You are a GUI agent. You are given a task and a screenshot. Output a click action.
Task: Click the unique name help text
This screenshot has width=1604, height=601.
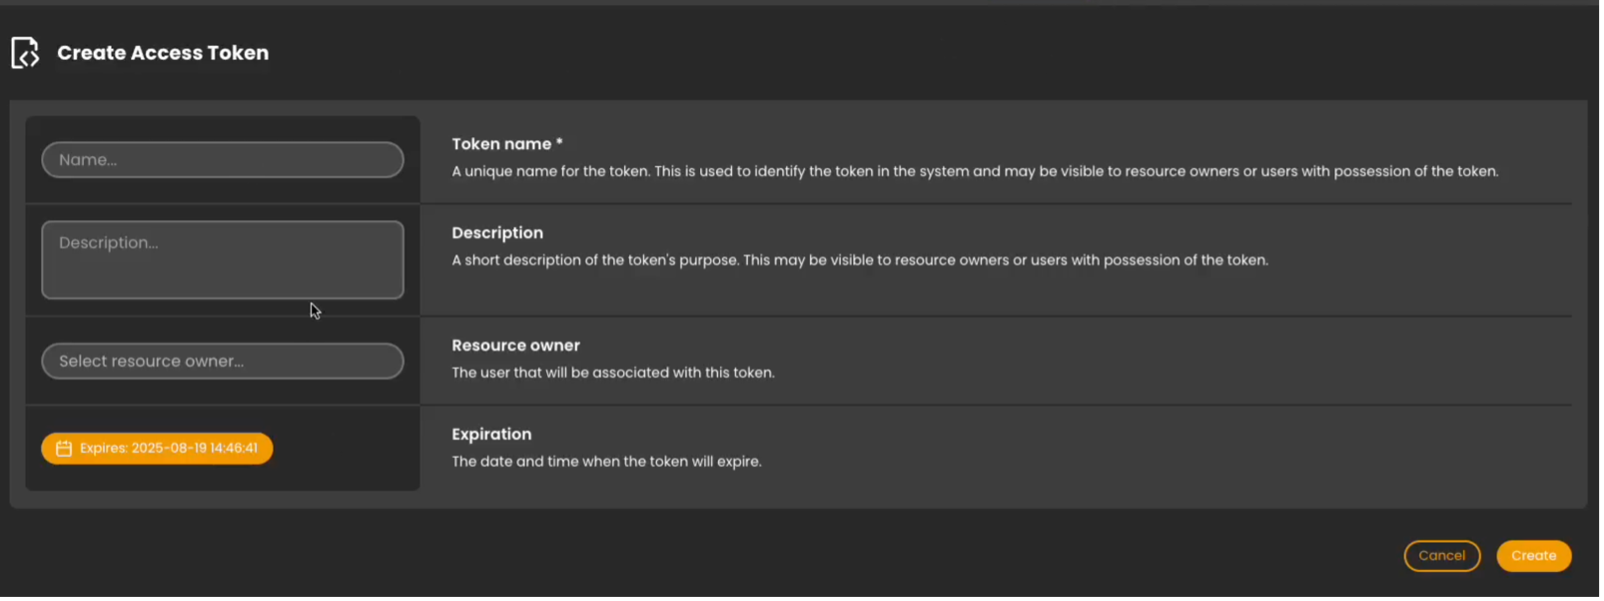pos(974,172)
